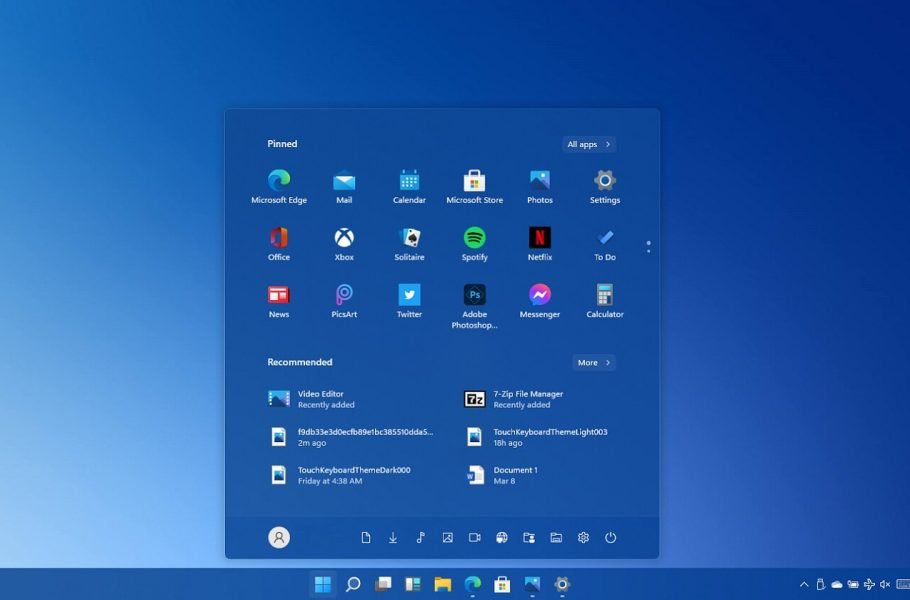The image size is (910, 600).
Task: Open the Network shortcut in Start footer
Action: (x=501, y=537)
